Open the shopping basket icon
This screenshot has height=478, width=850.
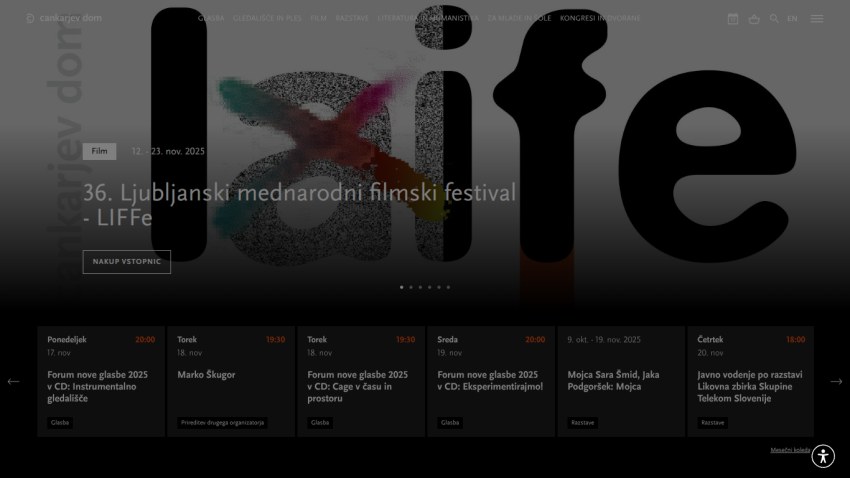[x=754, y=19]
